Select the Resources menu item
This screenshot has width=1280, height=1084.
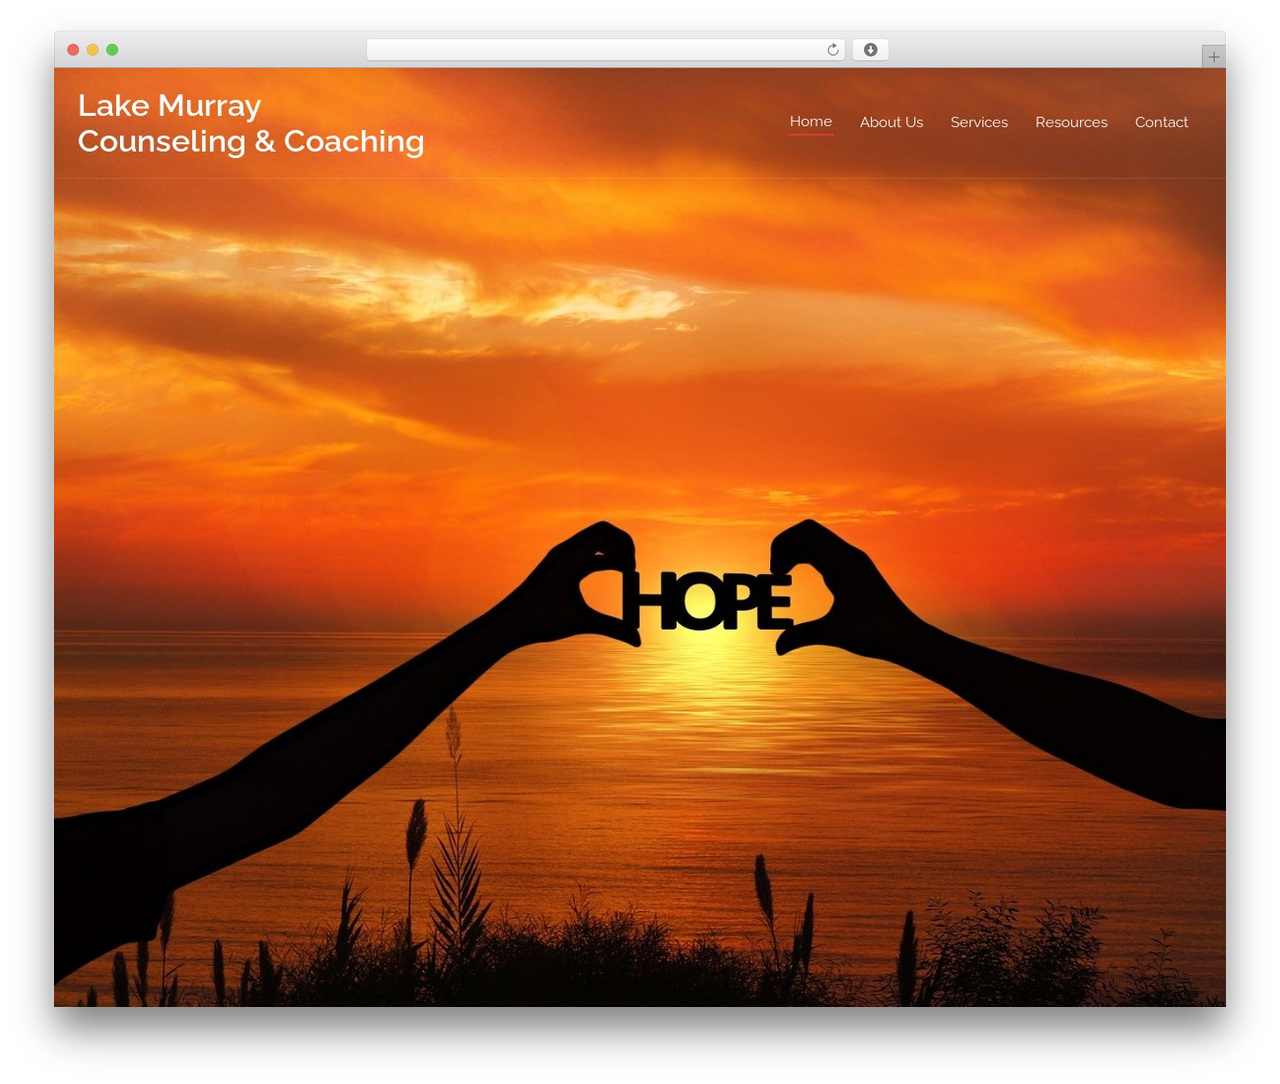1071,122
